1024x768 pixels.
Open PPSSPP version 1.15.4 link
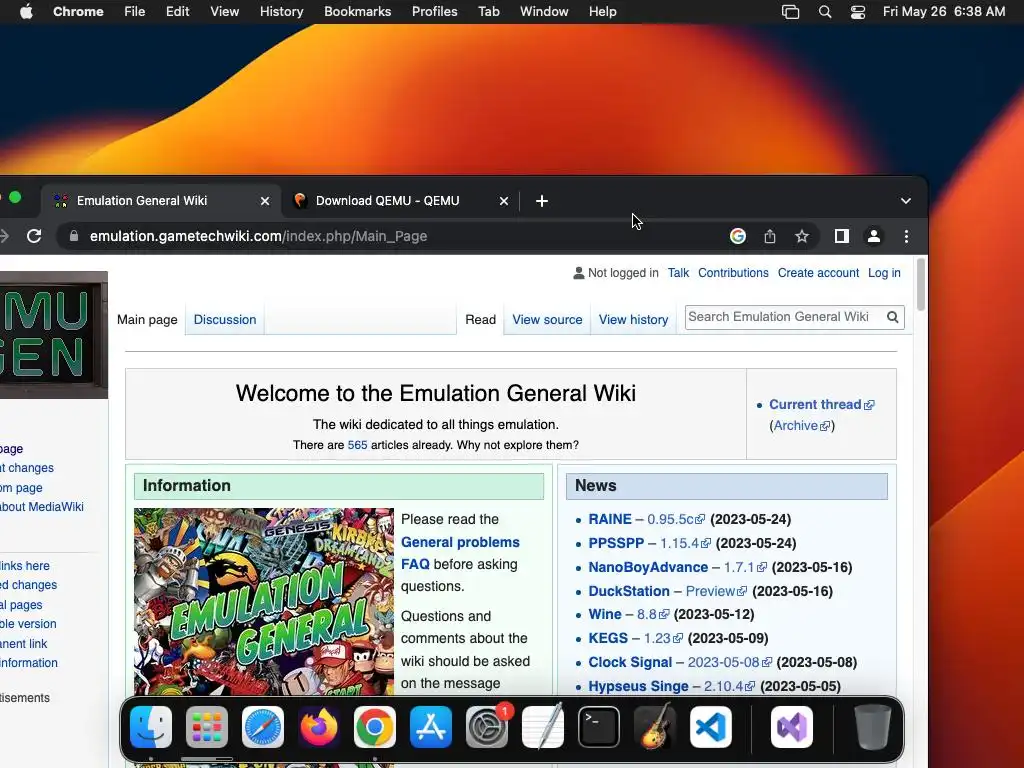tap(679, 543)
